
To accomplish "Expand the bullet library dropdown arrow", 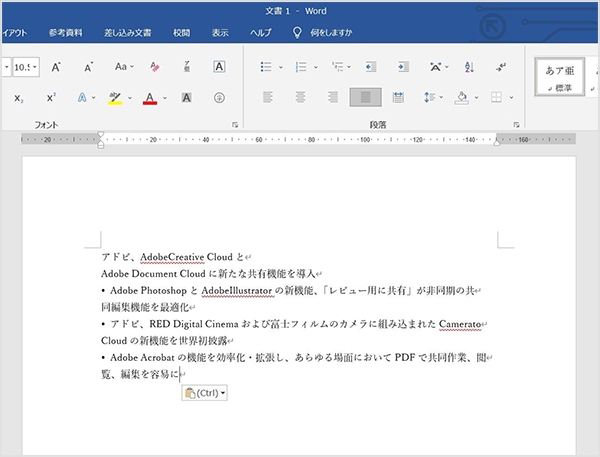I will pos(280,67).
